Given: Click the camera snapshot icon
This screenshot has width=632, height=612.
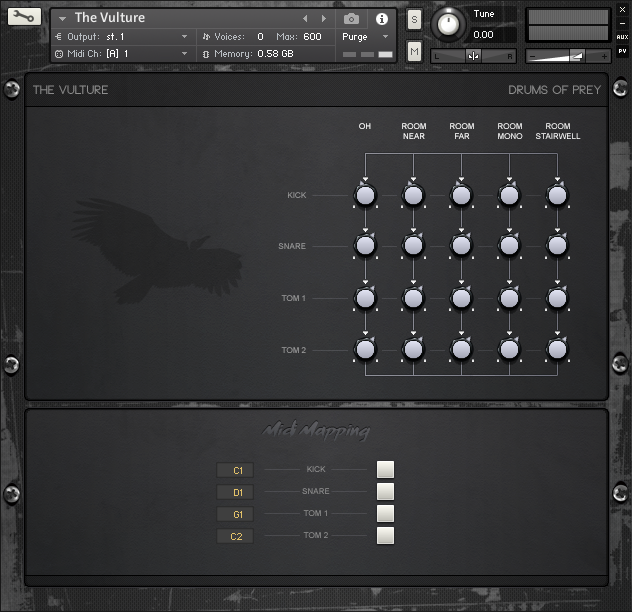Looking at the screenshot, I should (351, 19).
